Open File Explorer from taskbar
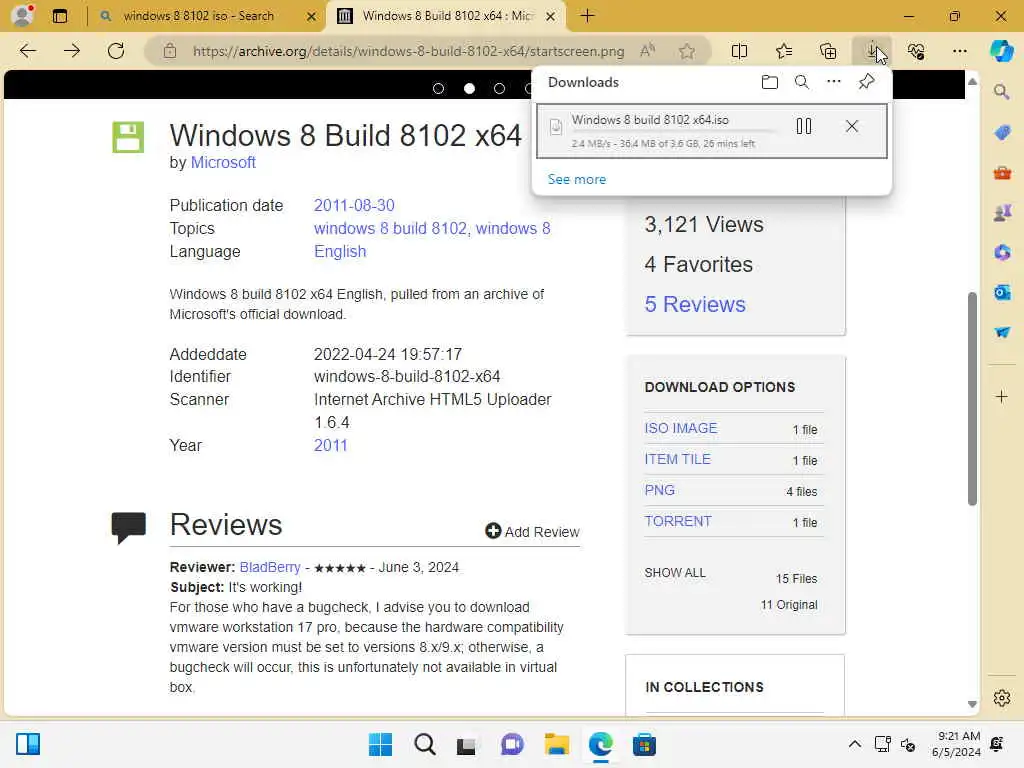This screenshot has height=768, width=1024. coord(556,744)
